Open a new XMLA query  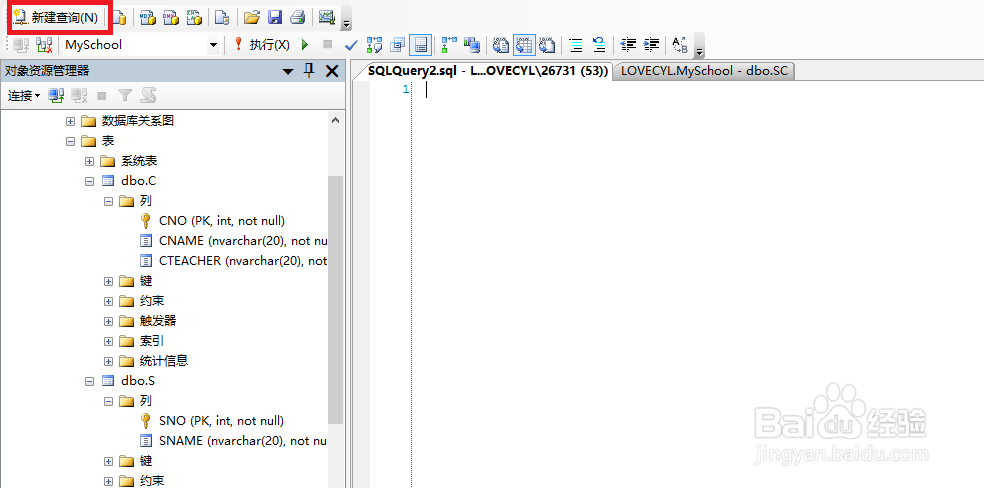(194, 18)
